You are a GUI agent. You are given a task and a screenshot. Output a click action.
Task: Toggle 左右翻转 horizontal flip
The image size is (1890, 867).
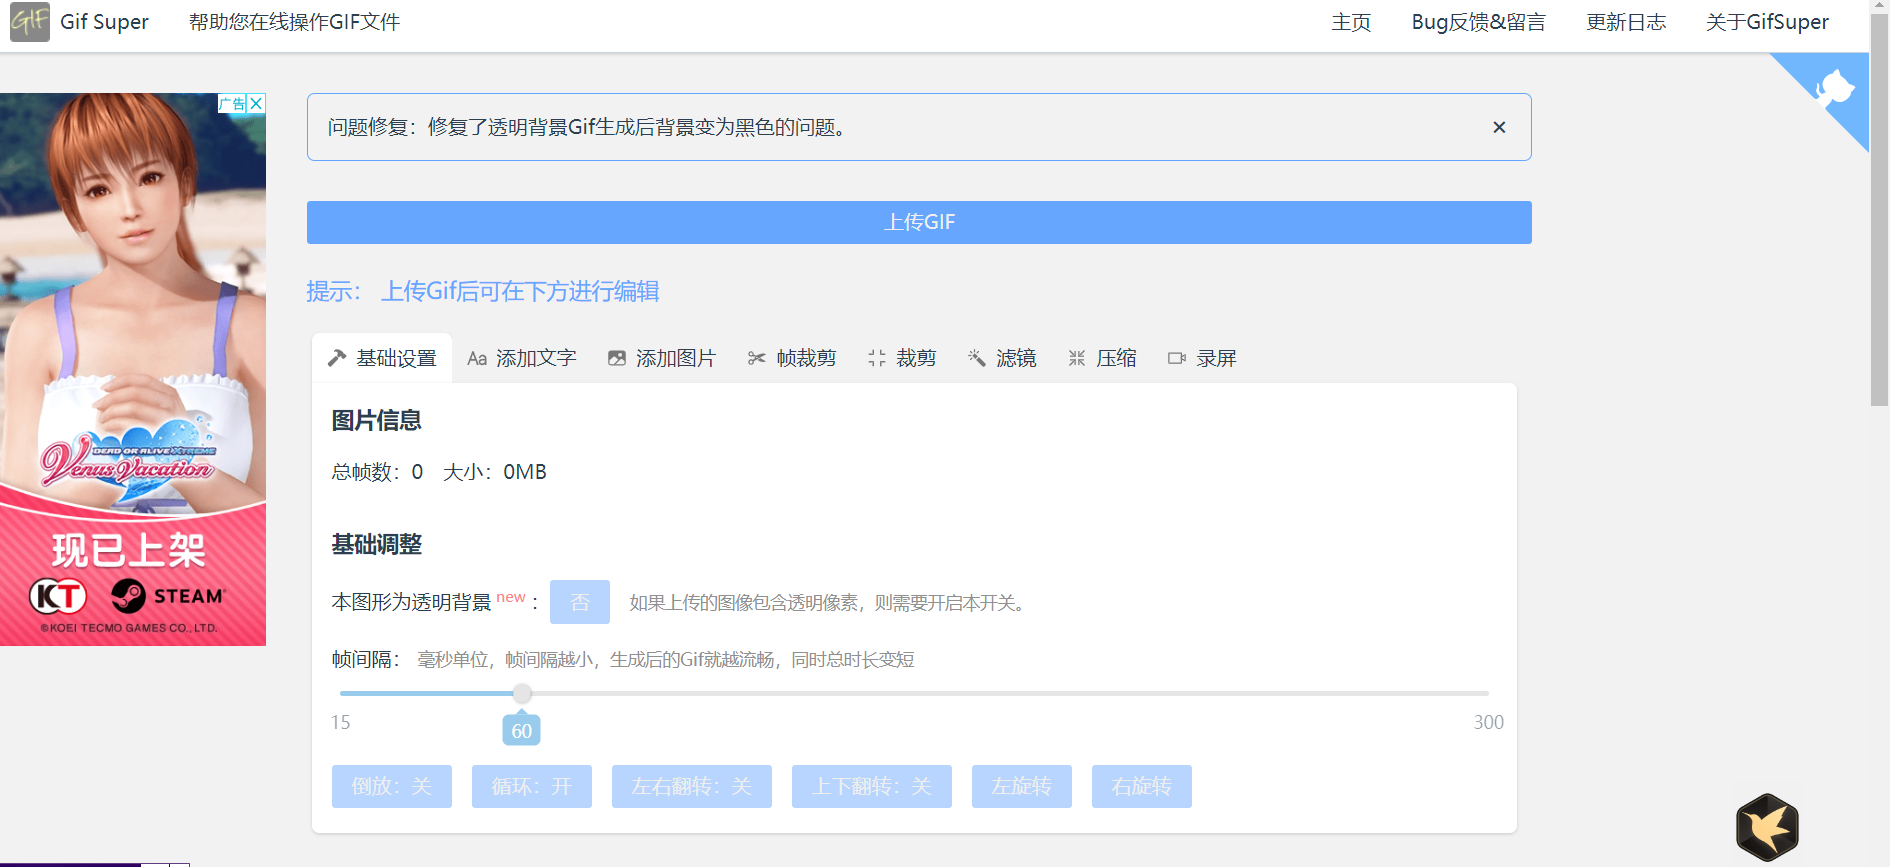[x=692, y=786]
